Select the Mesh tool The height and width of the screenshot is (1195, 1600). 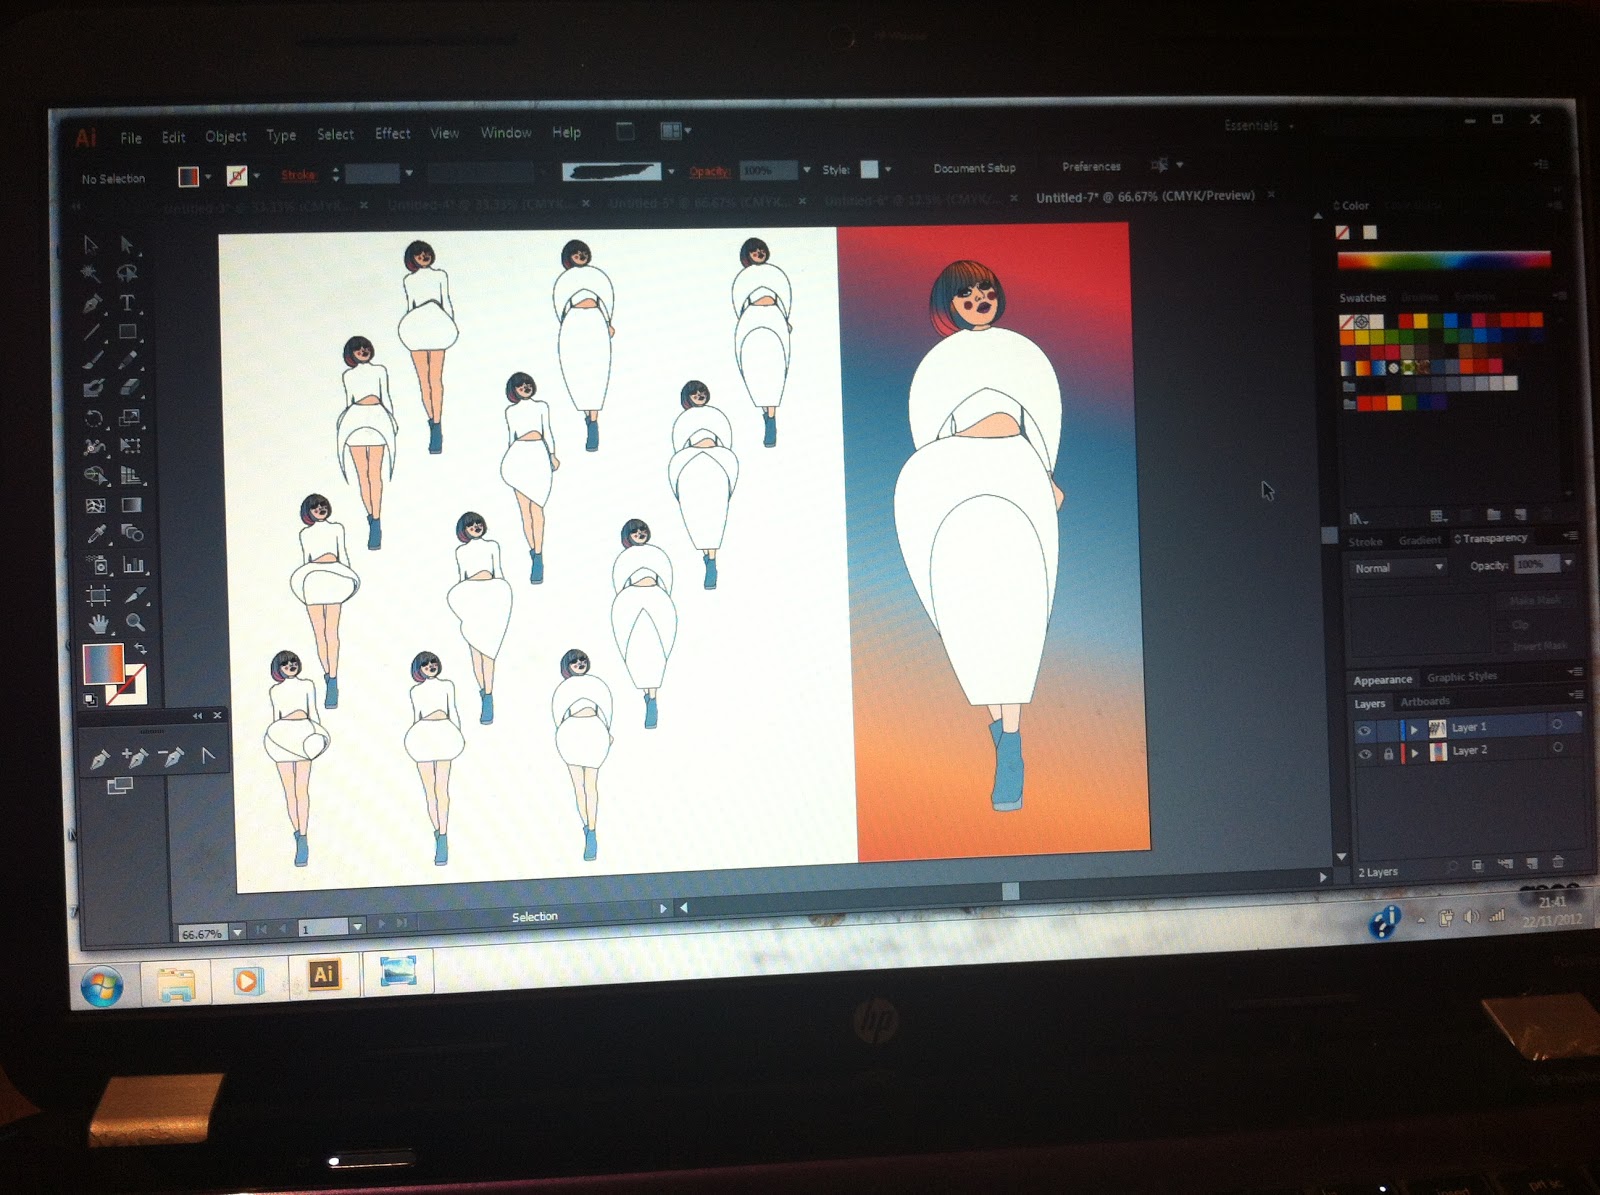95,506
